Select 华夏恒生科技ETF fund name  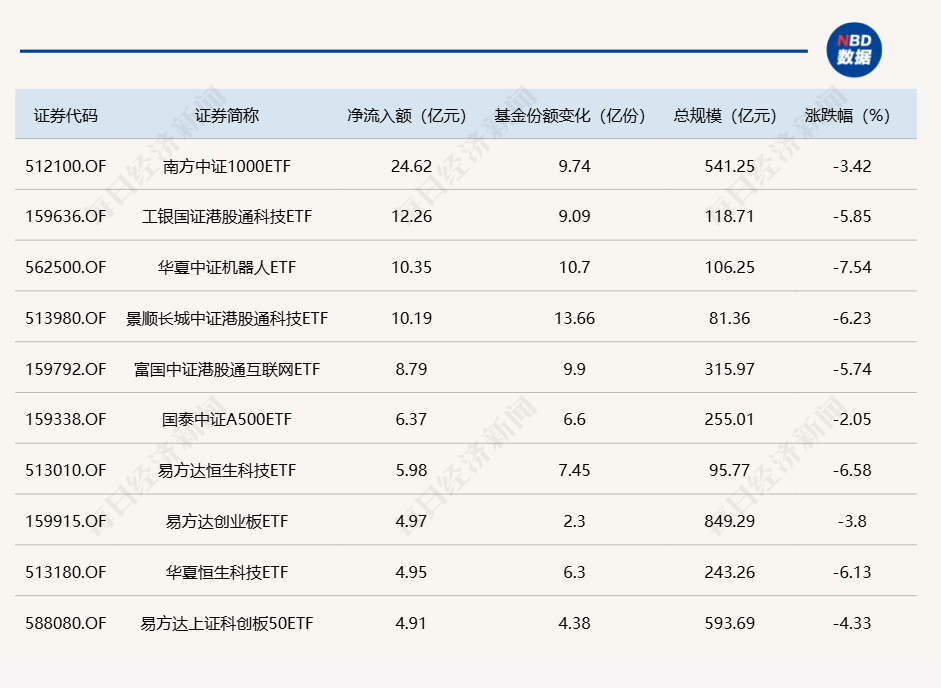click(227, 573)
